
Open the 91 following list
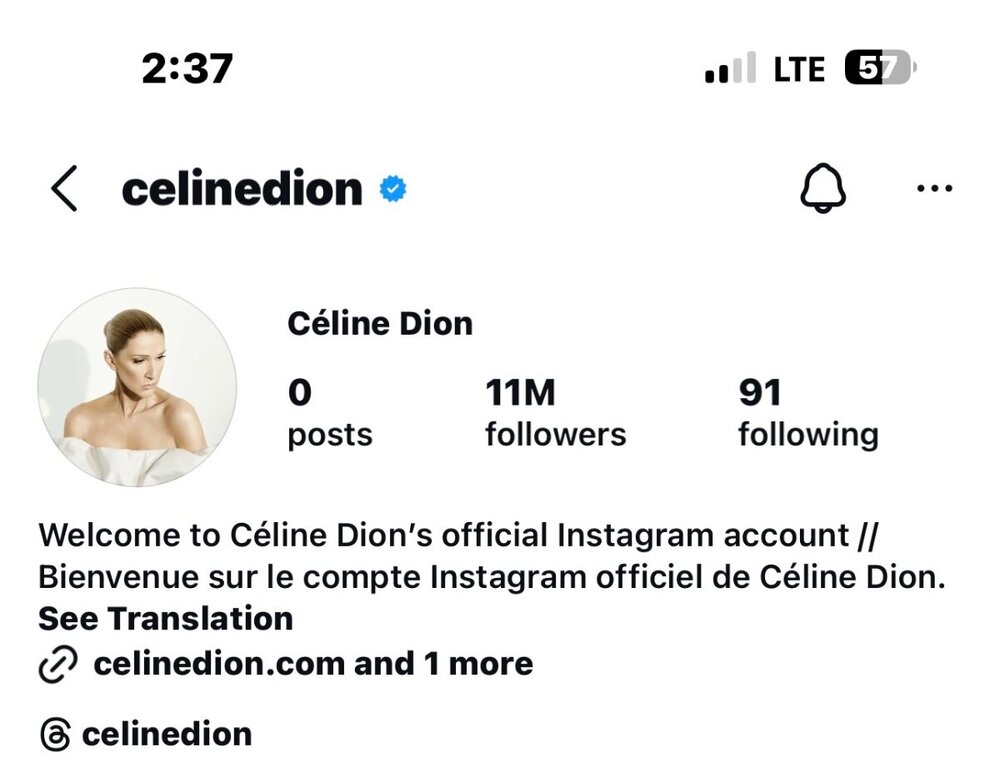[x=807, y=413]
